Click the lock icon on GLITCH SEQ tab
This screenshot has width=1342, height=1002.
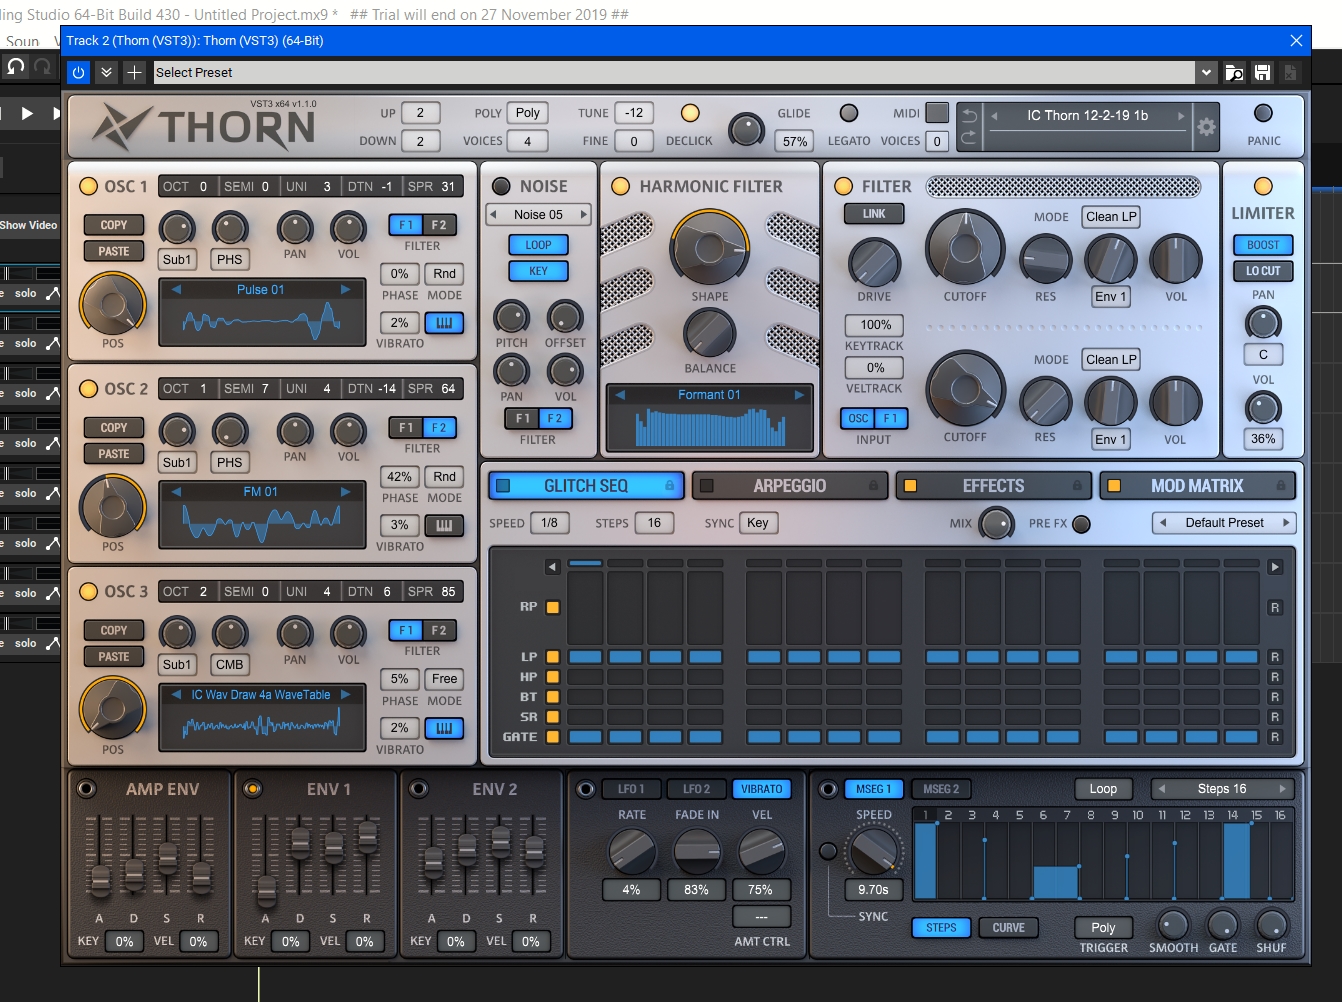(670, 486)
